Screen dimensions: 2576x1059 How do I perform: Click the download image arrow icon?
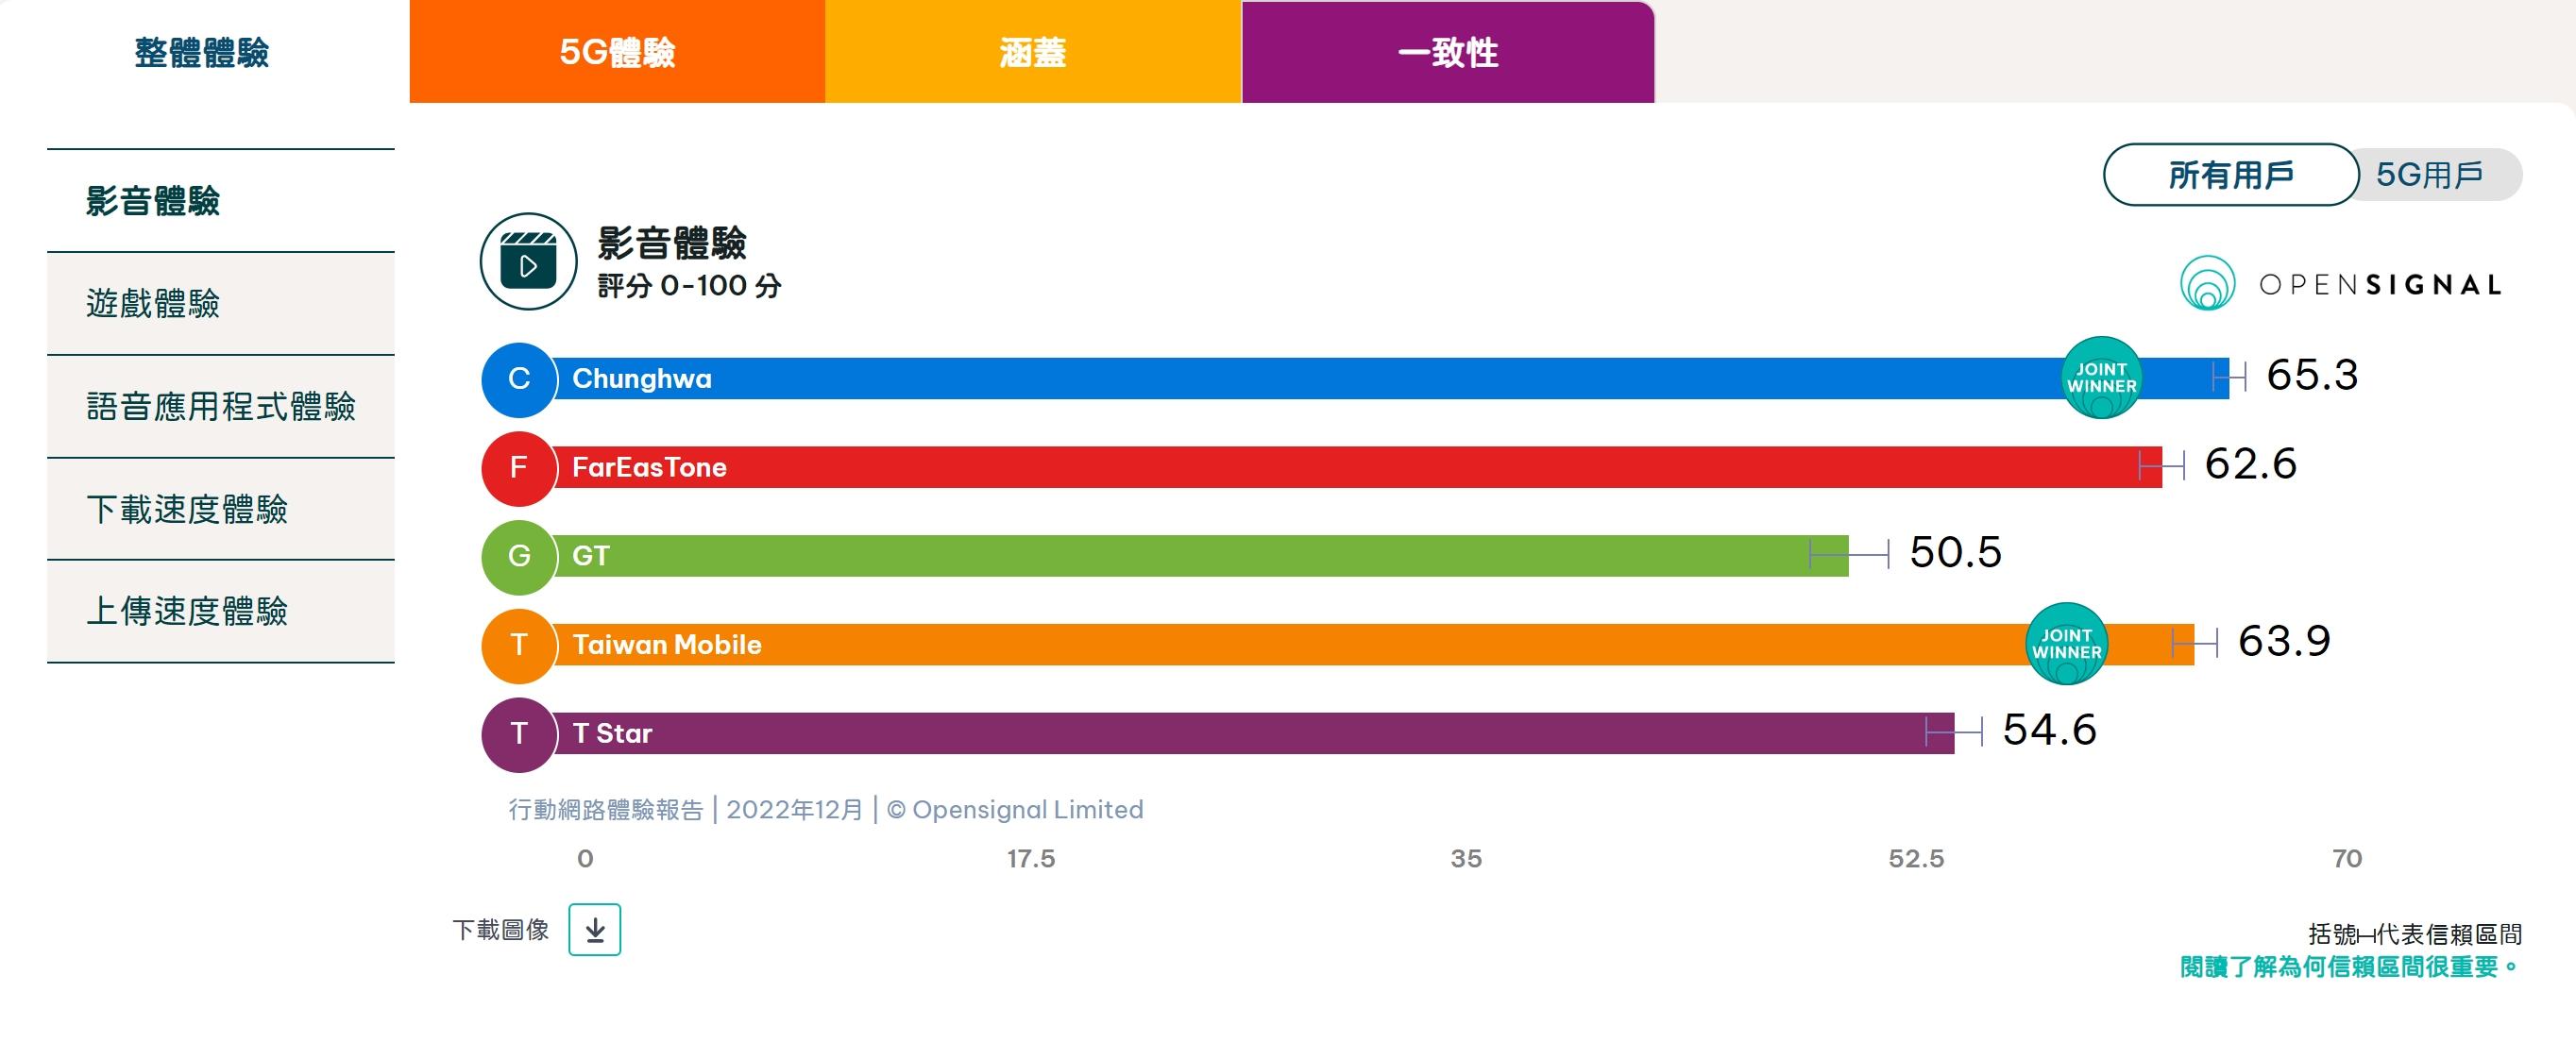(595, 930)
